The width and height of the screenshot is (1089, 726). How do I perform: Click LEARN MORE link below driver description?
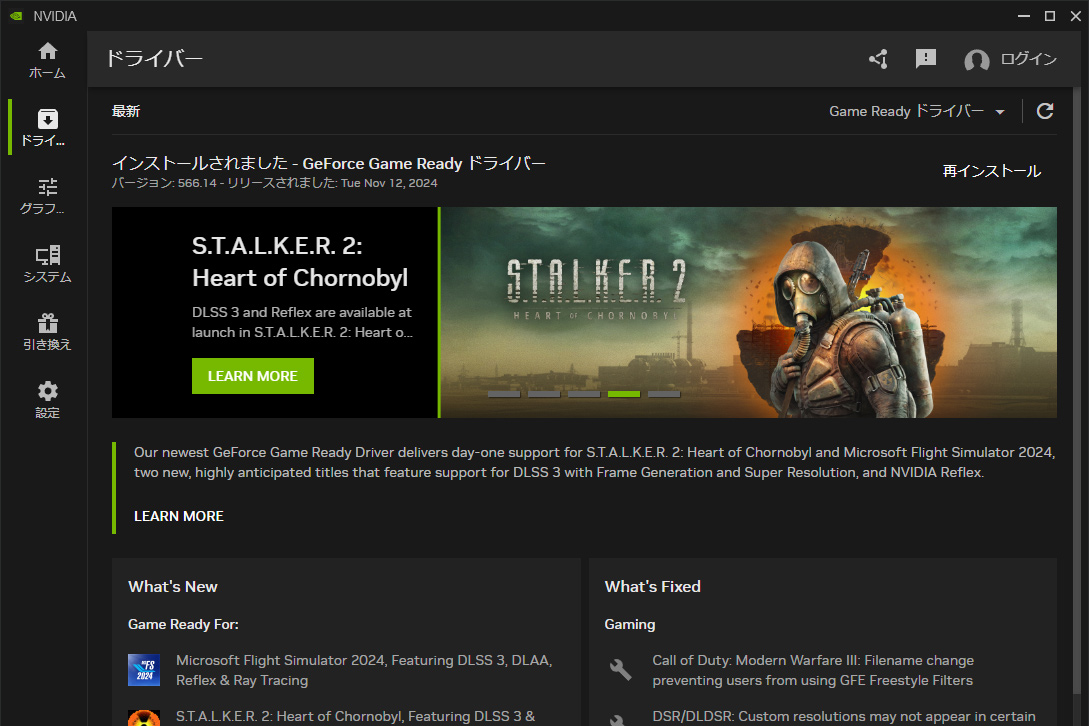[x=178, y=516]
